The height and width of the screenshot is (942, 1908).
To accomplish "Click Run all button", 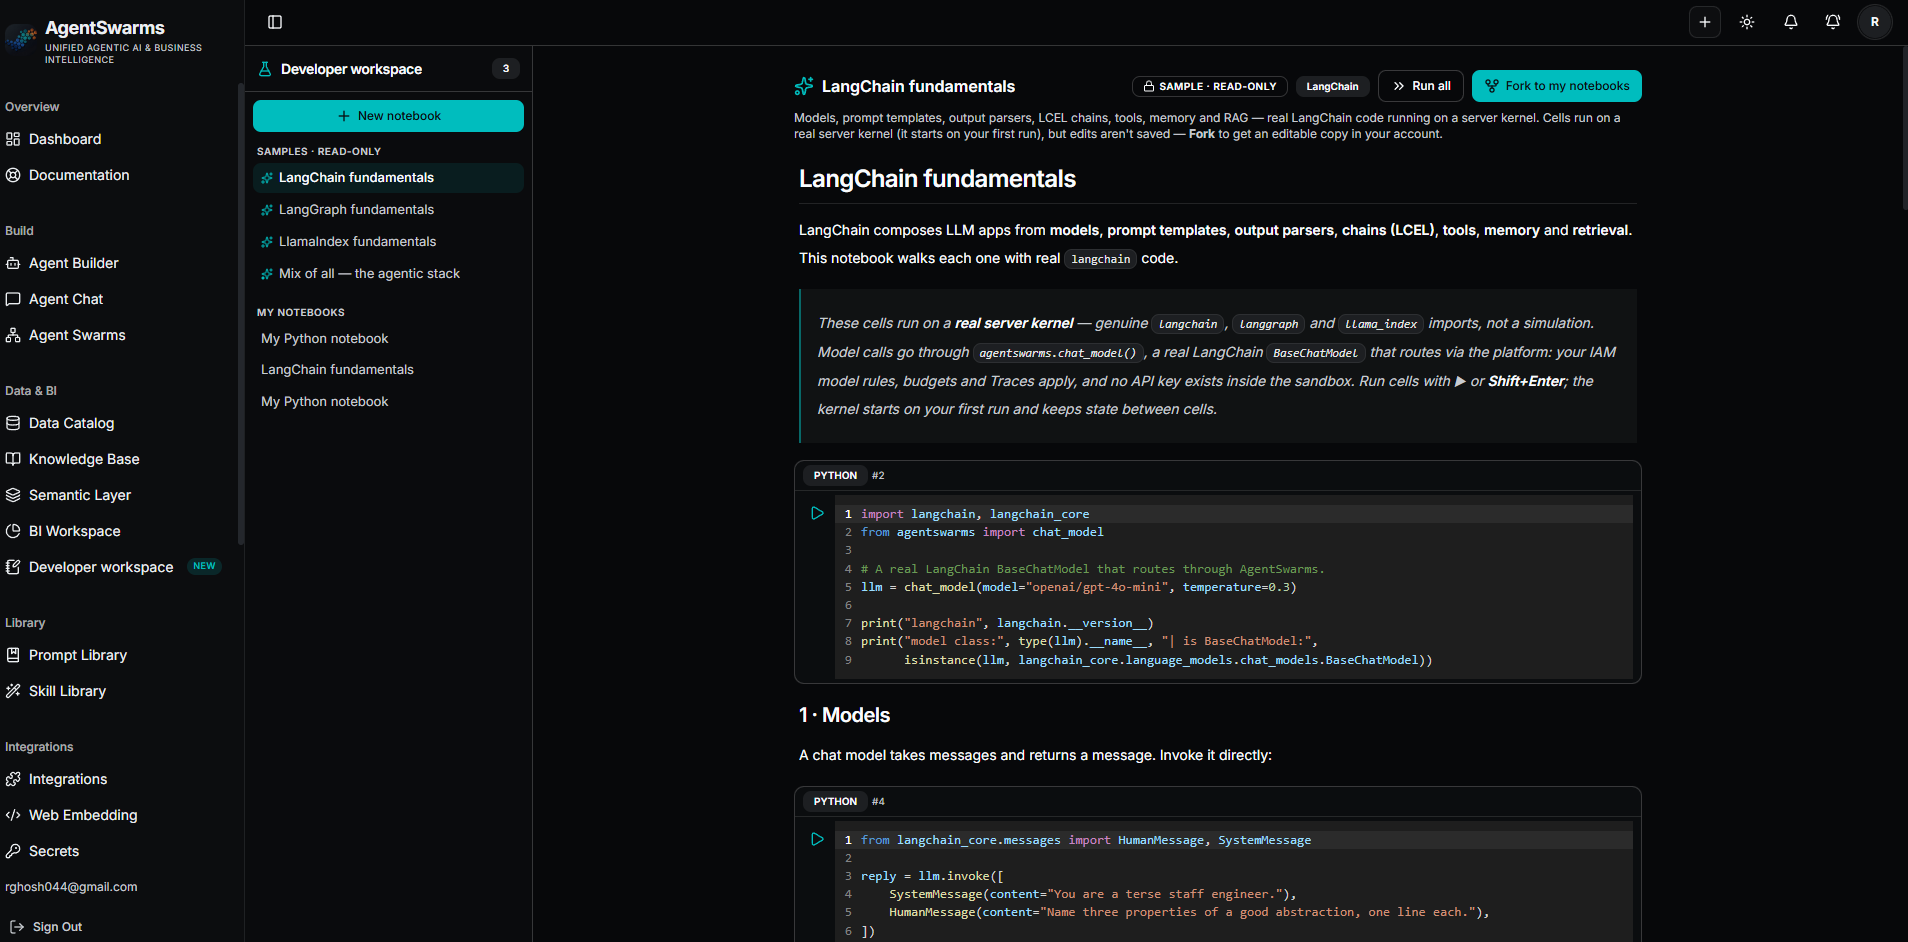I will click(x=1421, y=86).
